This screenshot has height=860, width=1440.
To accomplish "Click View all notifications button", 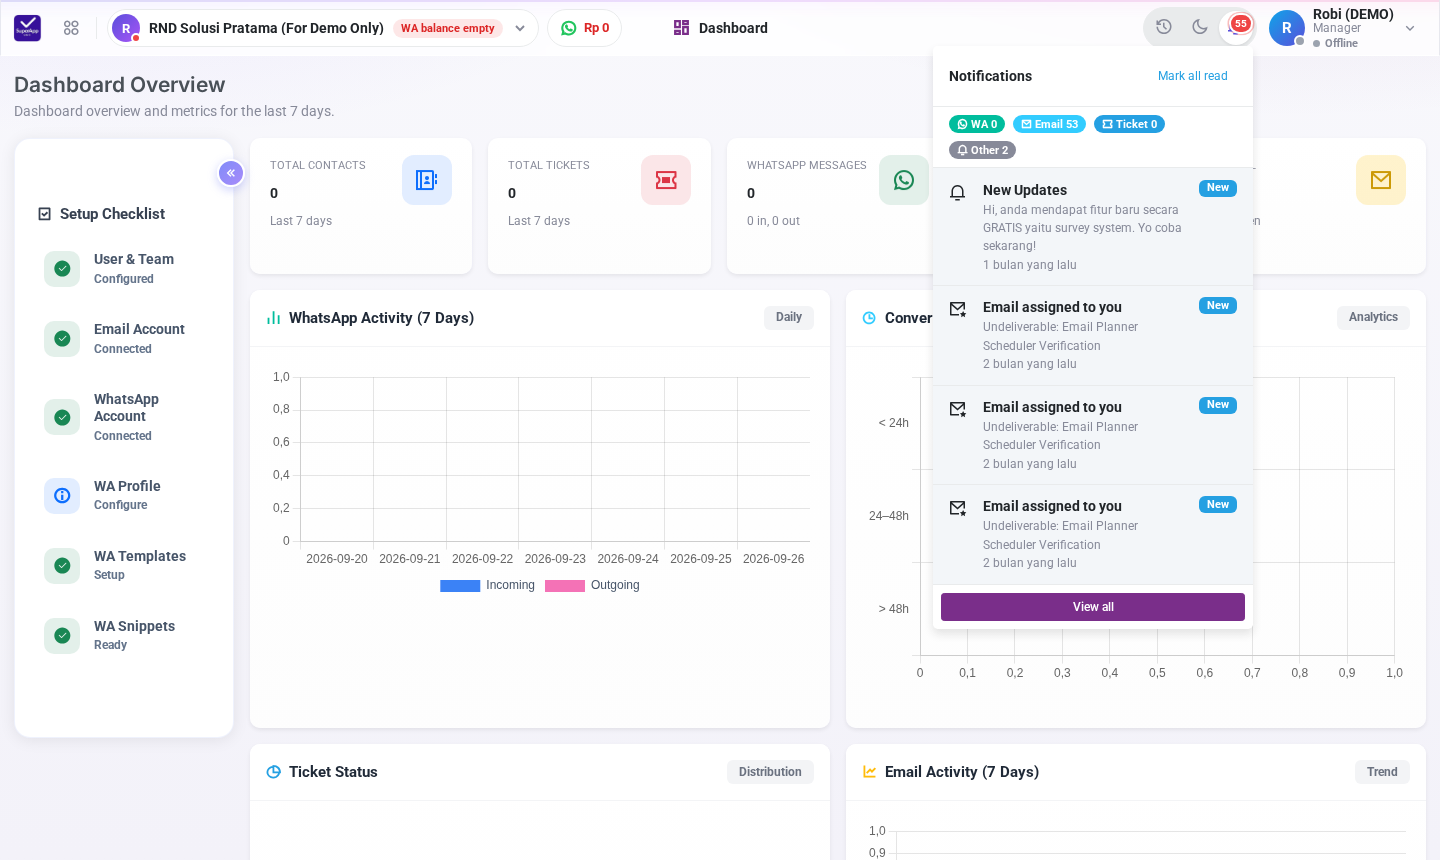I will tap(1093, 607).
